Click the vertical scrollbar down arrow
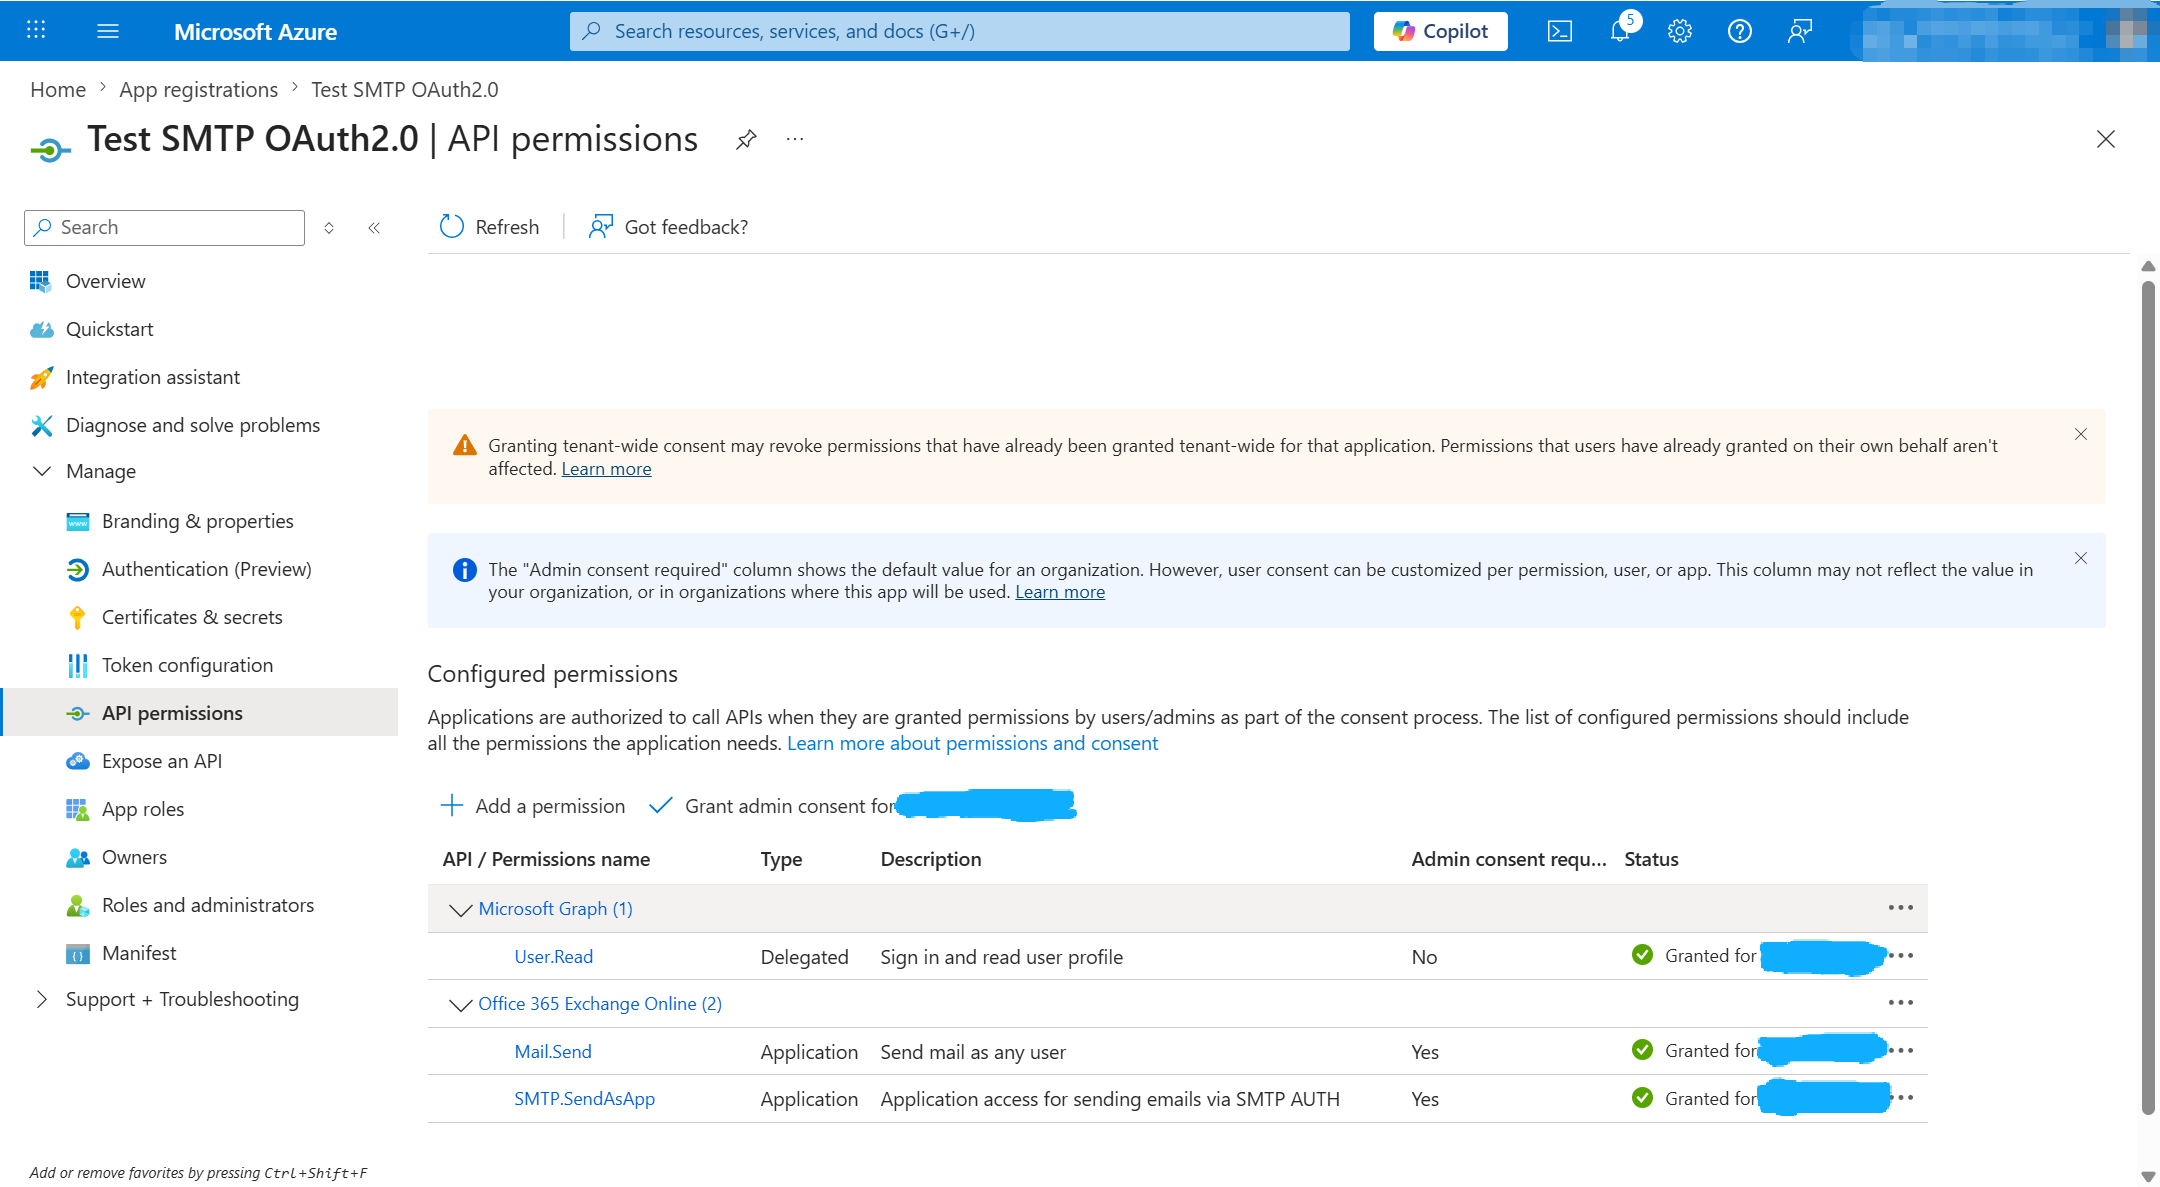The image size is (2160, 1187). 2148,1176
